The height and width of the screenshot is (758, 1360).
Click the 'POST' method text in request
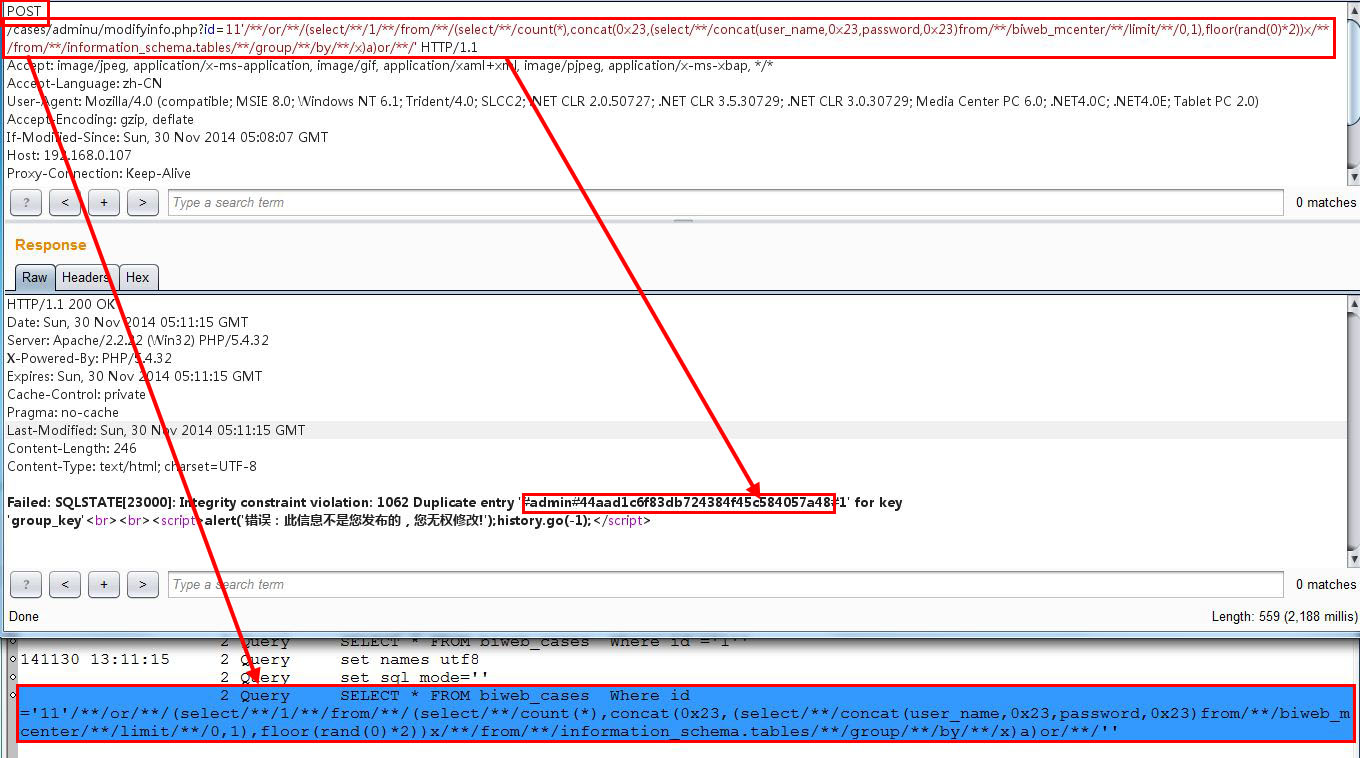pos(25,12)
